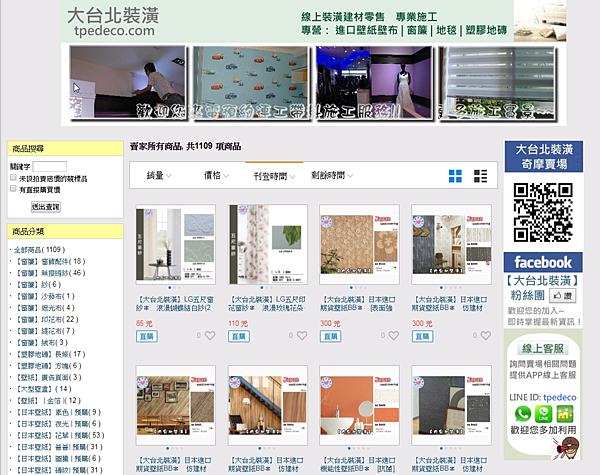Image resolution: width=600 pixels, height=475 pixels.
Task: Check 未設拍賣底價的競標品 checkbox
Action: pos(13,177)
